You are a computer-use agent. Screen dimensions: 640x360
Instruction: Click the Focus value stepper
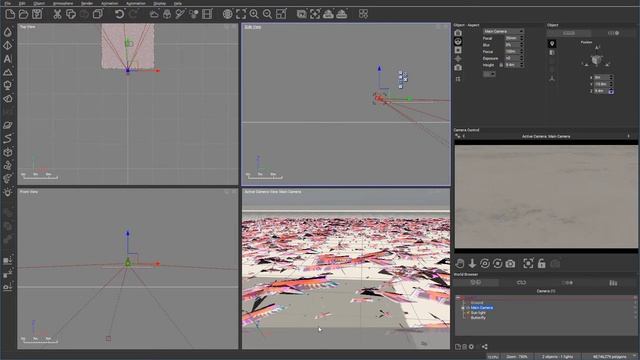pyautogui.click(x=522, y=52)
